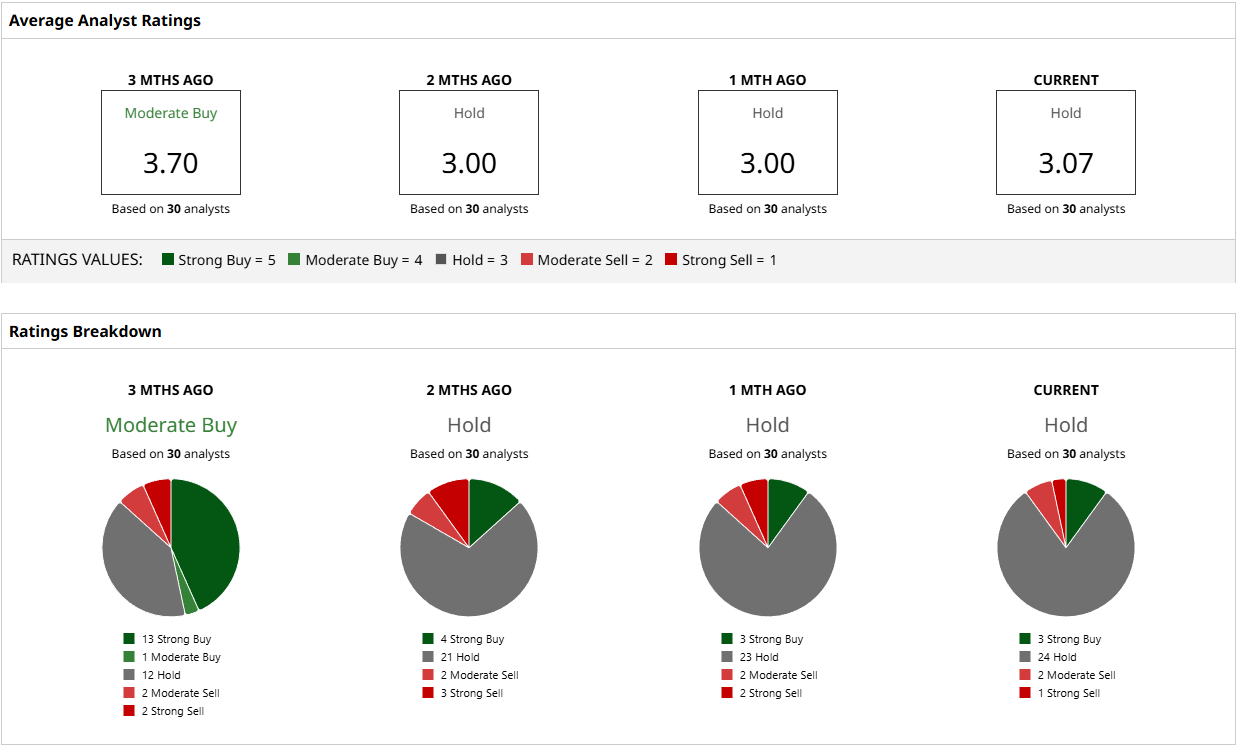Screen dimensions: 1244x753
Task: Click the 12 Hold legend icon
Action: [x=129, y=675]
